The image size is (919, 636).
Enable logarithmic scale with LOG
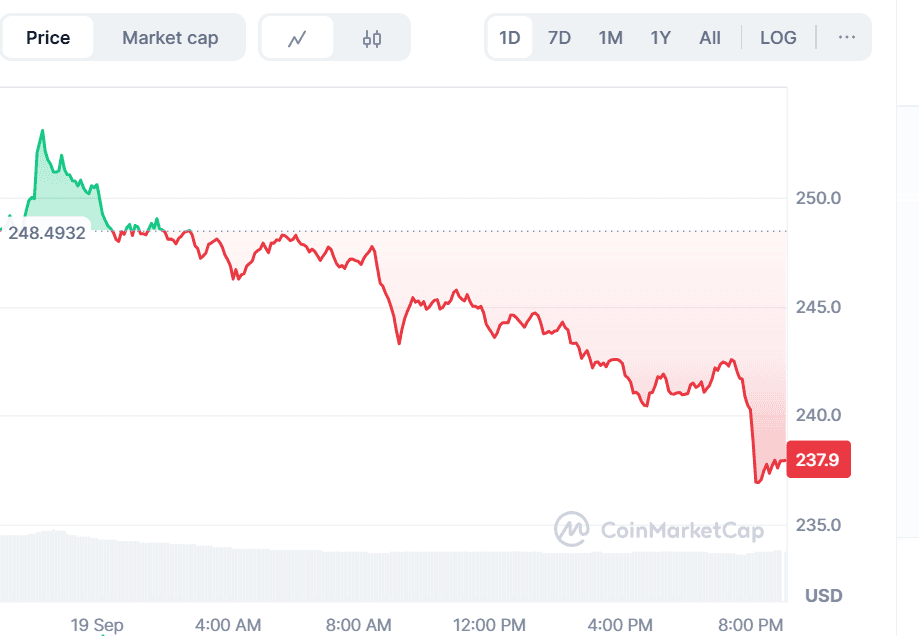click(777, 37)
